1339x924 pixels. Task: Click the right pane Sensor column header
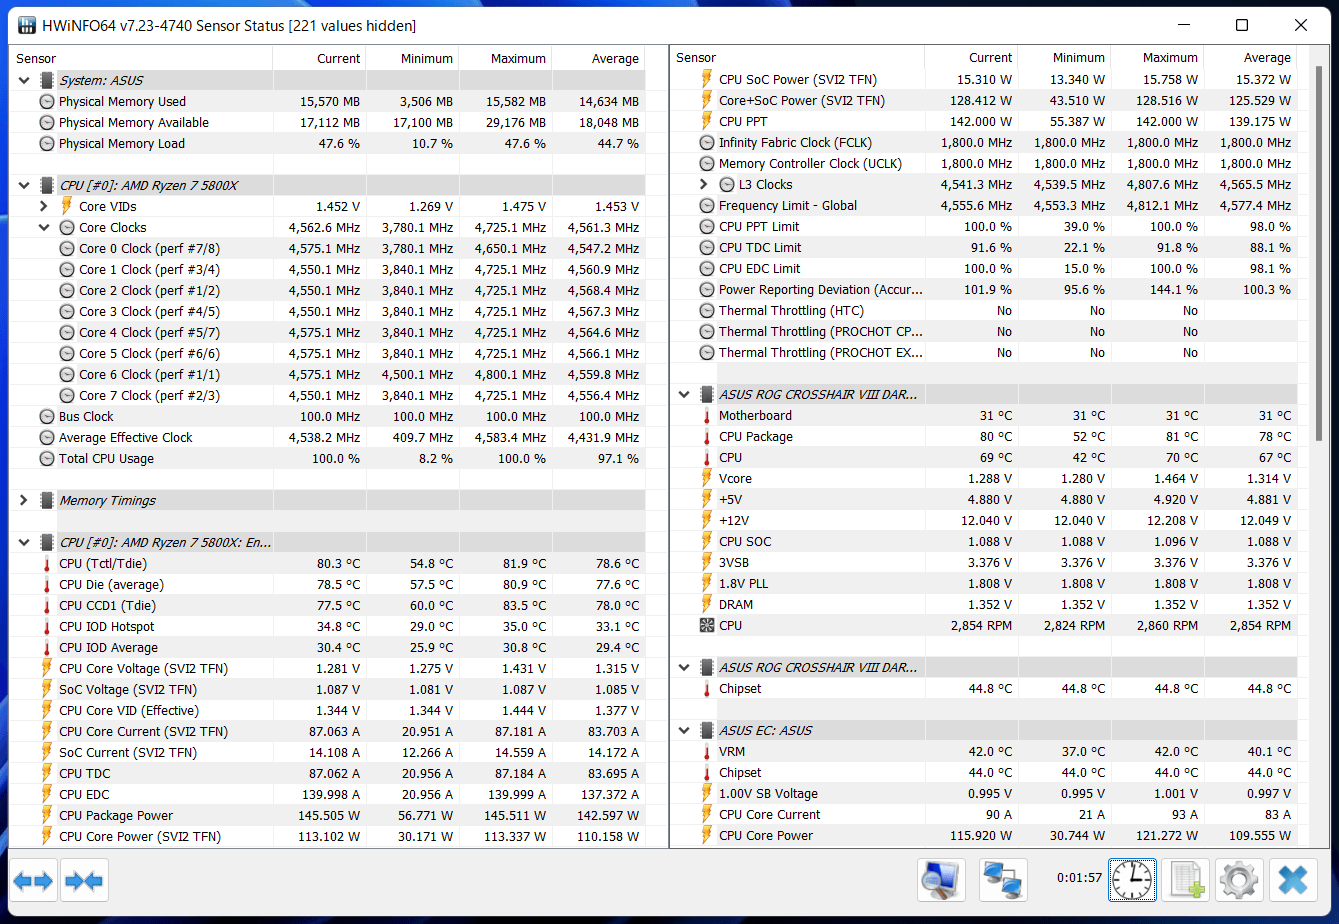[x=797, y=58]
